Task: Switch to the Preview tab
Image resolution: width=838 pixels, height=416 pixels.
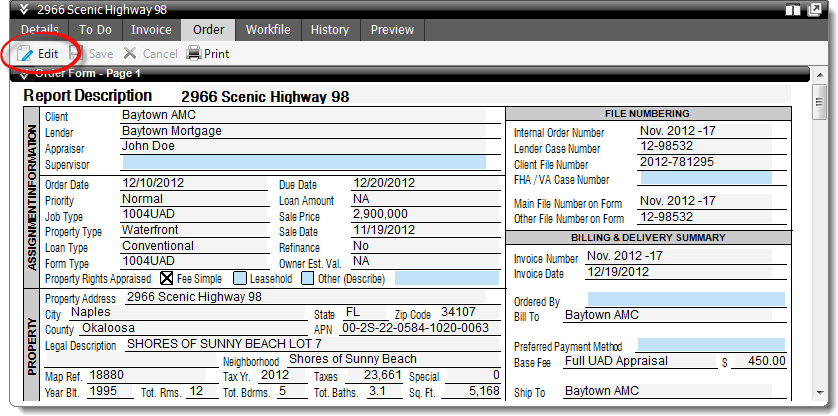Action: point(392,30)
